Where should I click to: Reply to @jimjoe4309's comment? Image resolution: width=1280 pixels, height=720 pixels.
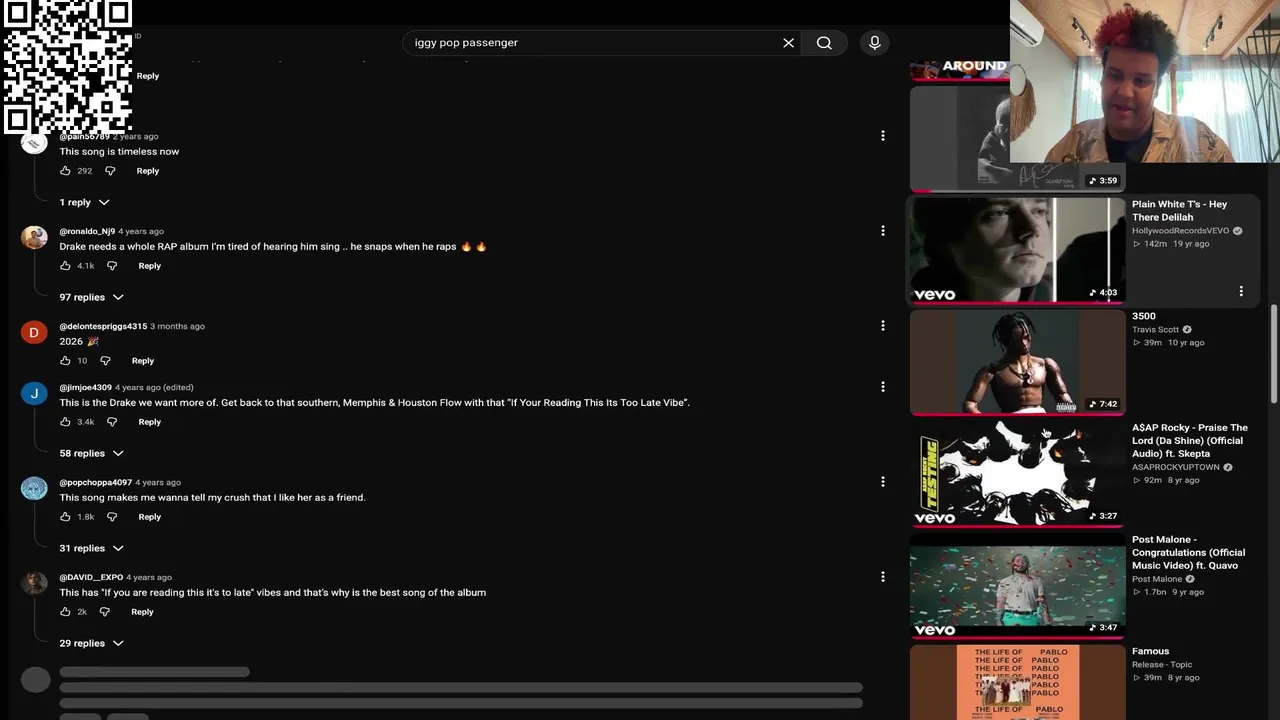tap(150, 422)
